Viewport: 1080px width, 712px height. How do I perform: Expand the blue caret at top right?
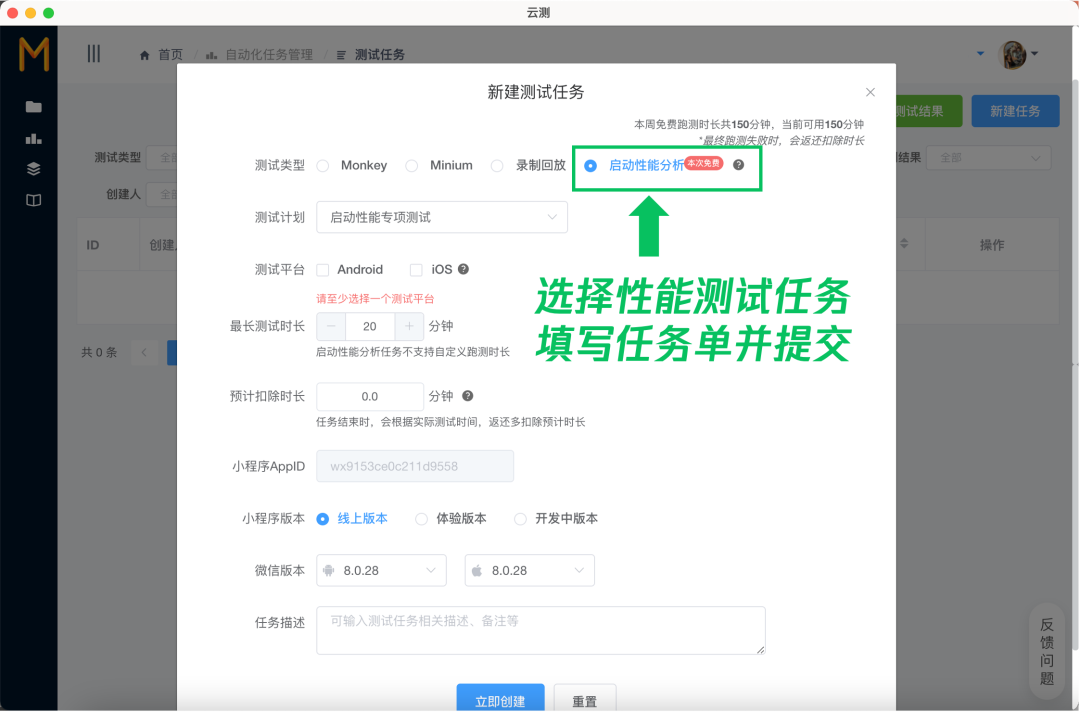[x=980, y=54]
